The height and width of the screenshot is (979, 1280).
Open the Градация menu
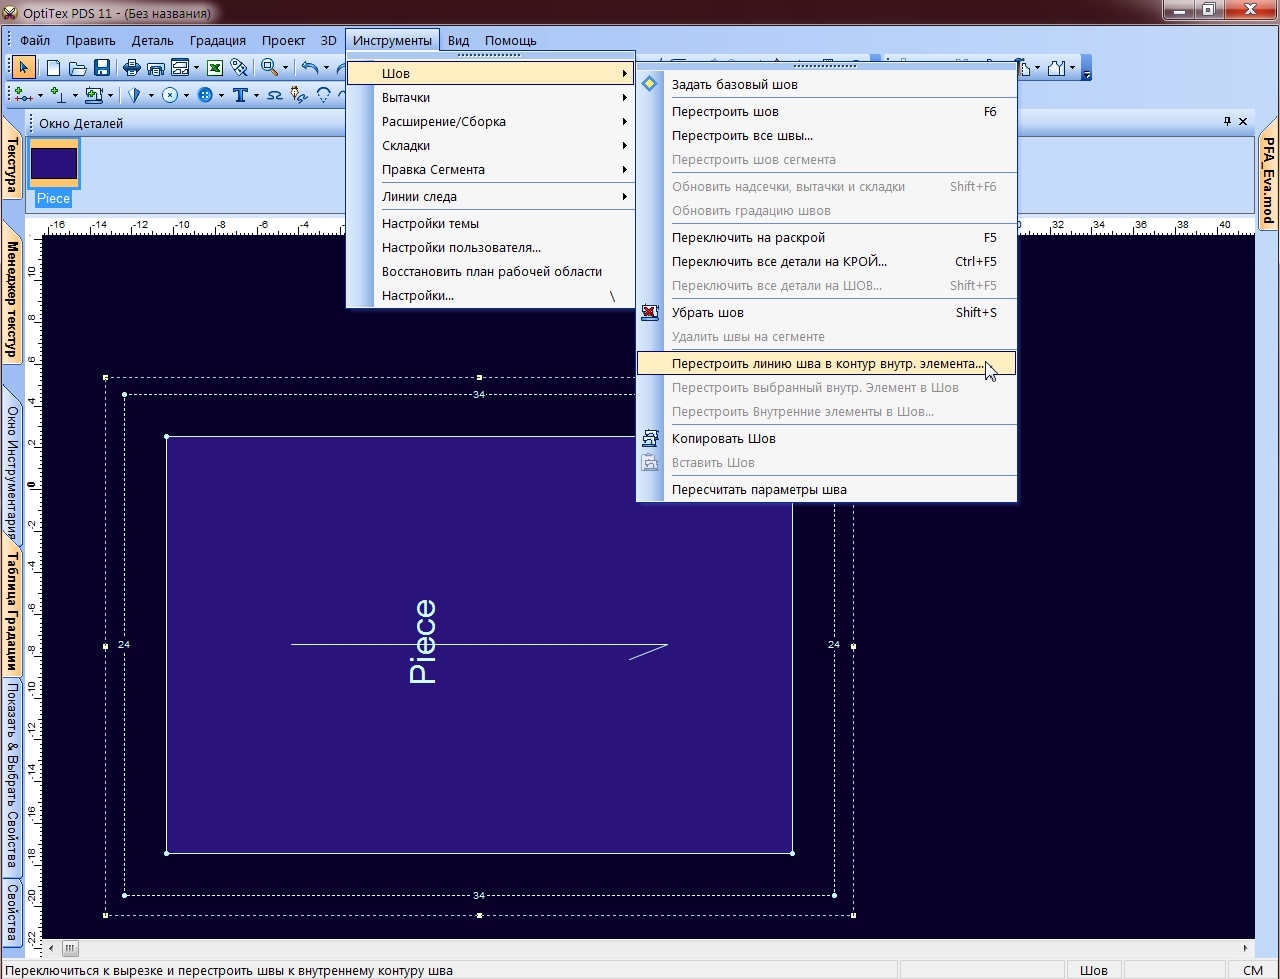pos(216,41)
